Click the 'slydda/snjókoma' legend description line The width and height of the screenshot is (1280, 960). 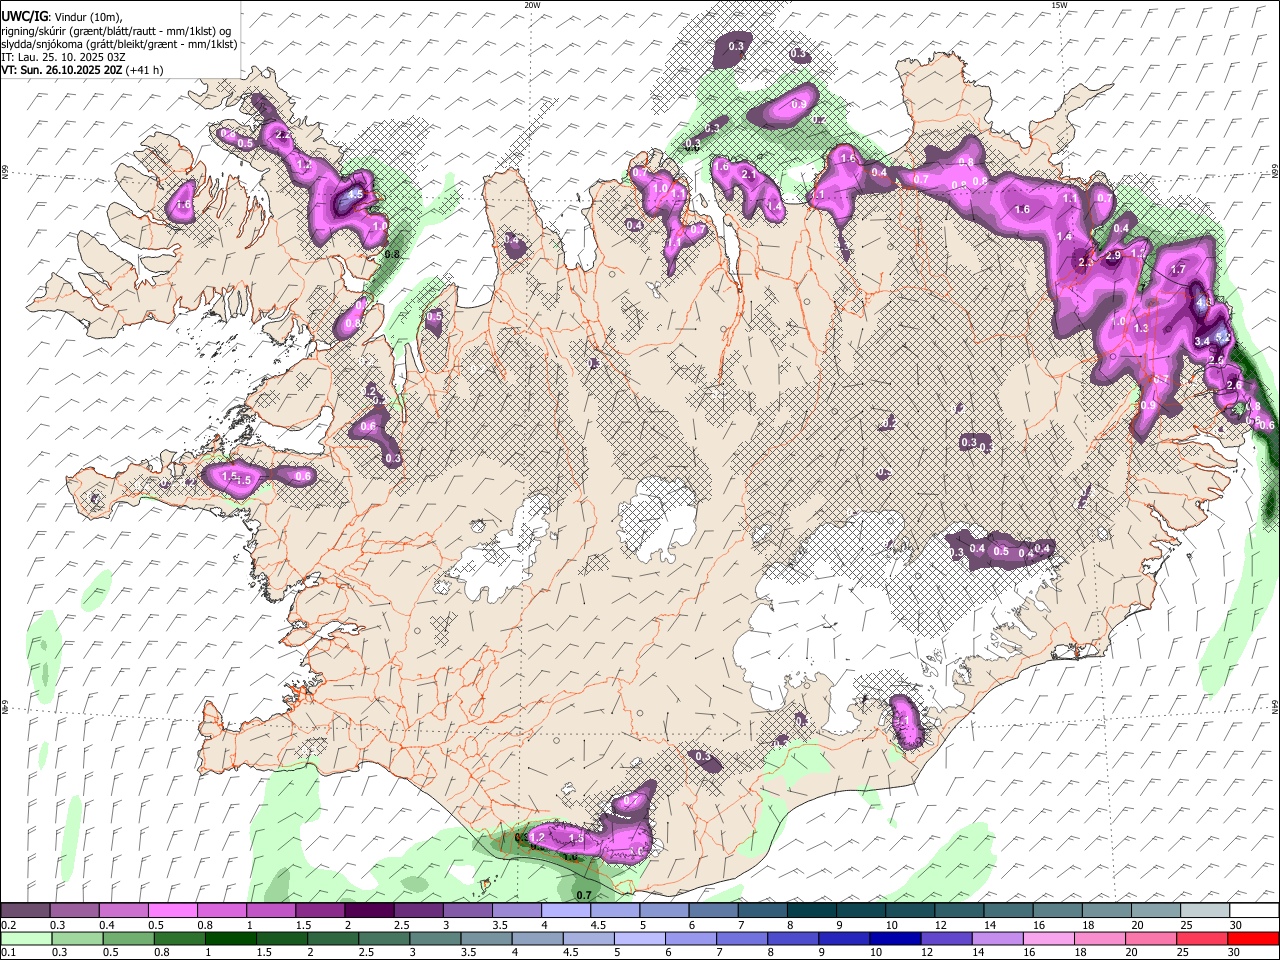(x=118, y=44)
